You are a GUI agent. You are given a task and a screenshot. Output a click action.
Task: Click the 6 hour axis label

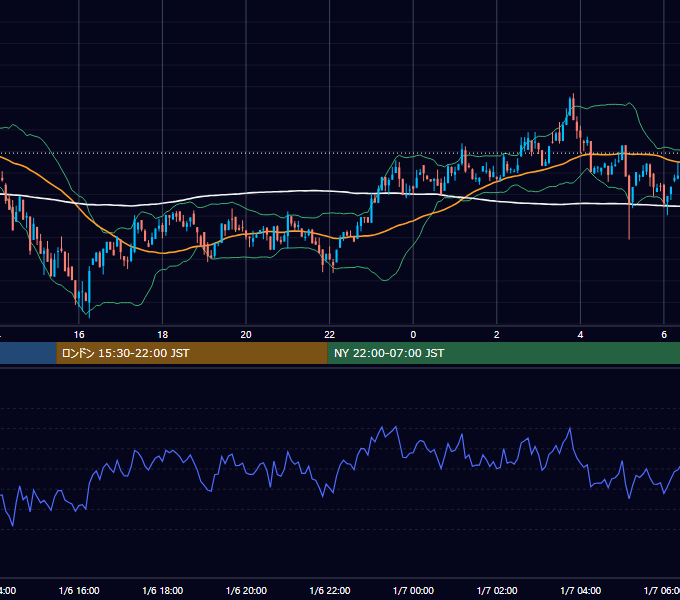click(664, 335)
